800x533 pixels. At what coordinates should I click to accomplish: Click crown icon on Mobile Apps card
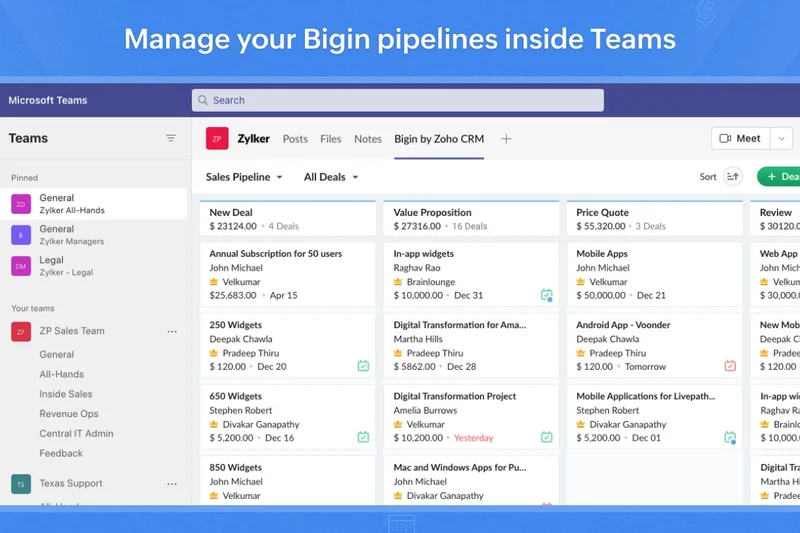[581, 282]
